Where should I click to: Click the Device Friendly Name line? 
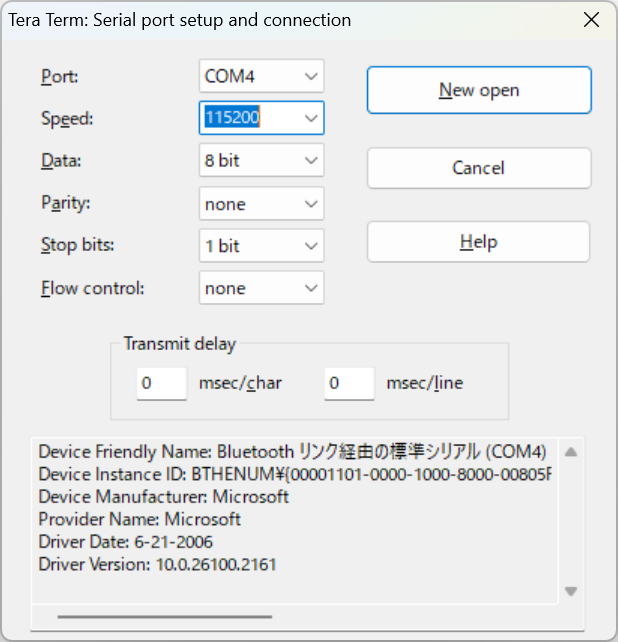point(292,451)
